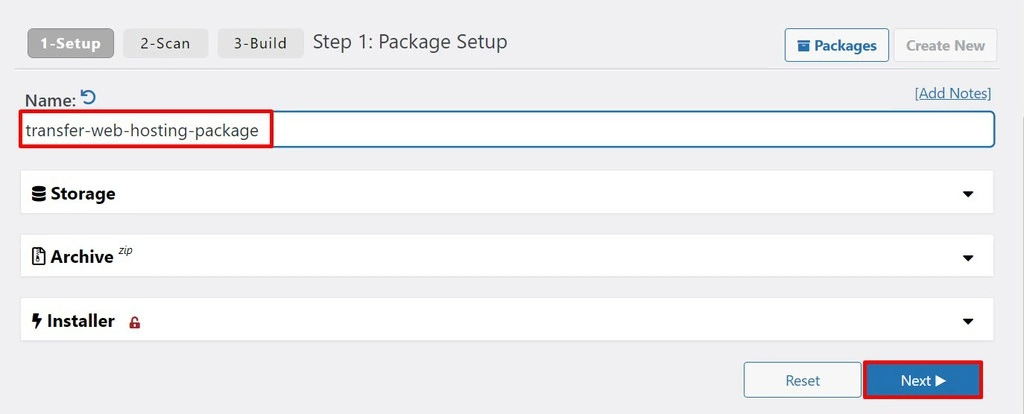The width and height of the screenshot is (1024, 414).
Task: Select the 3-Build step tab
Action: tap(260, 44)
